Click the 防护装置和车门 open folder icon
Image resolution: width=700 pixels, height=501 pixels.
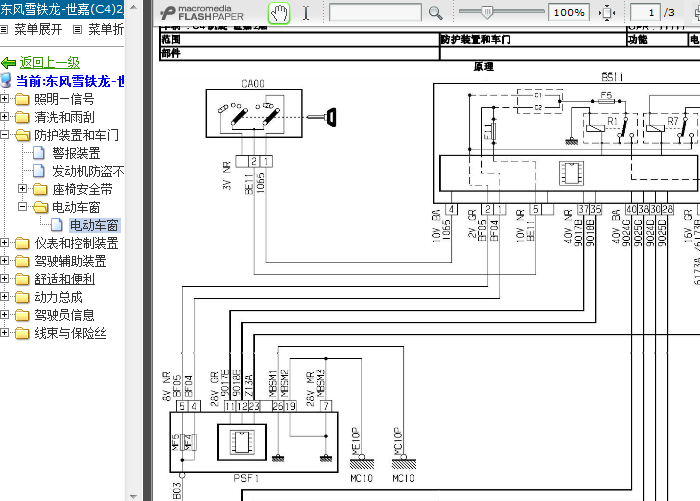tap(22, 135)
